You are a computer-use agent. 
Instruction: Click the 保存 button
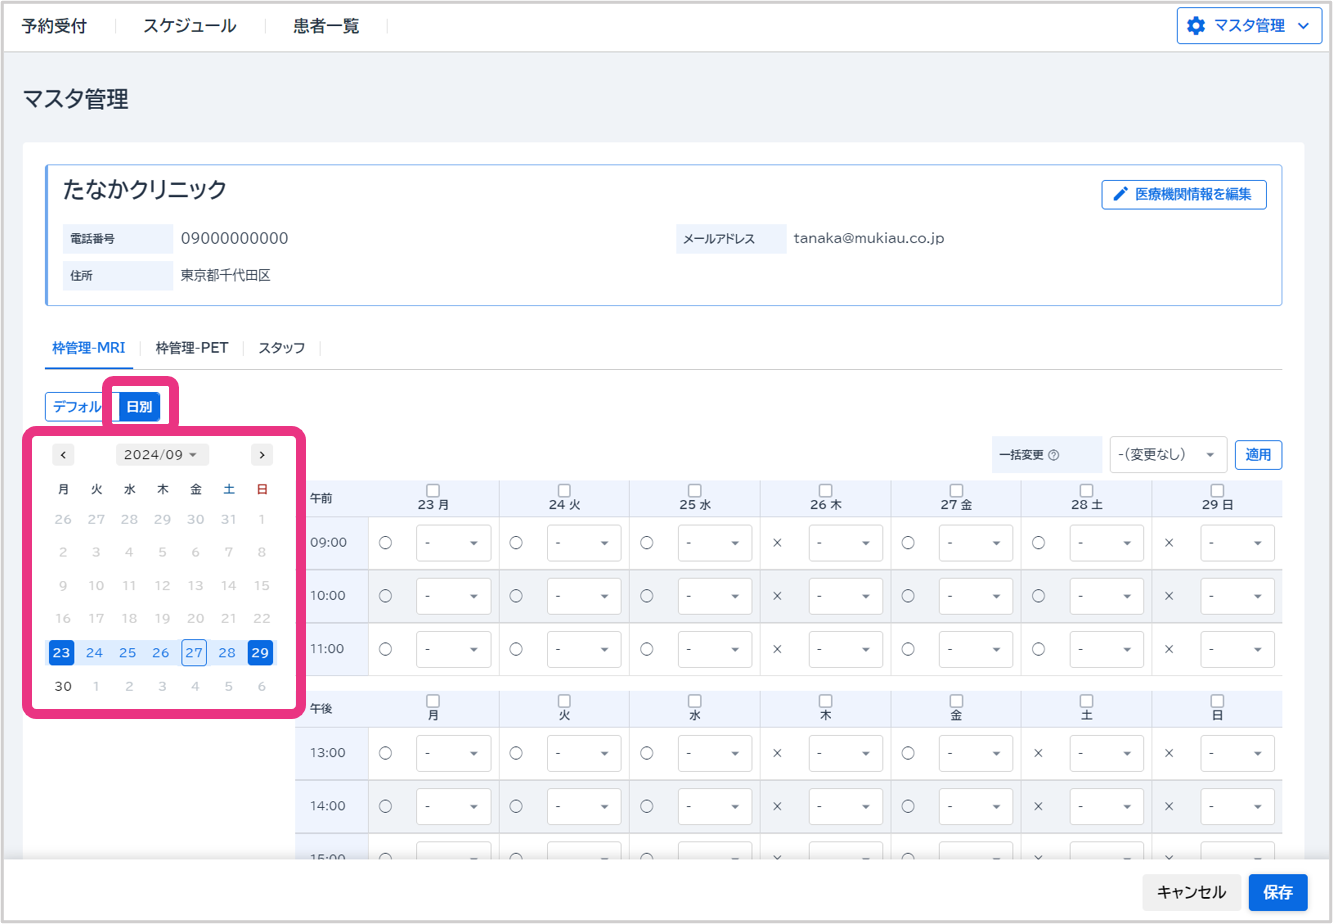point(1277,892)
